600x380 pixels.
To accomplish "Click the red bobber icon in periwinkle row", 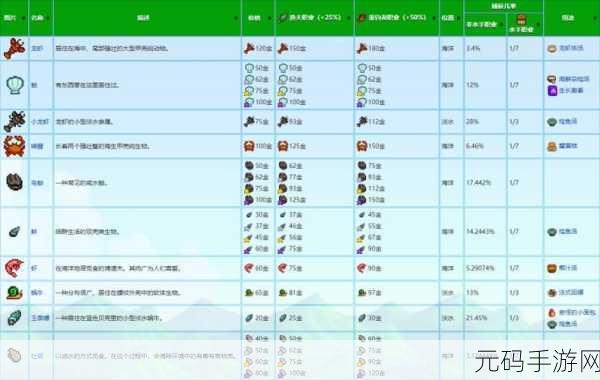I will [x=551, y=313].
